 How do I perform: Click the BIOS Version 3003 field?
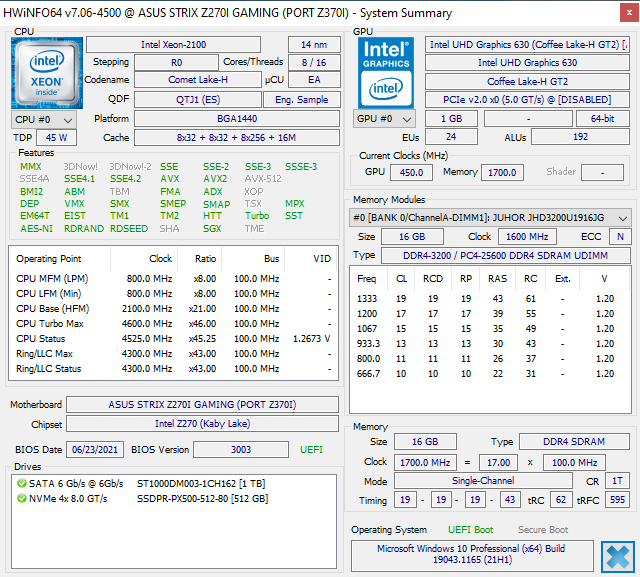click(x=241, y=450)
